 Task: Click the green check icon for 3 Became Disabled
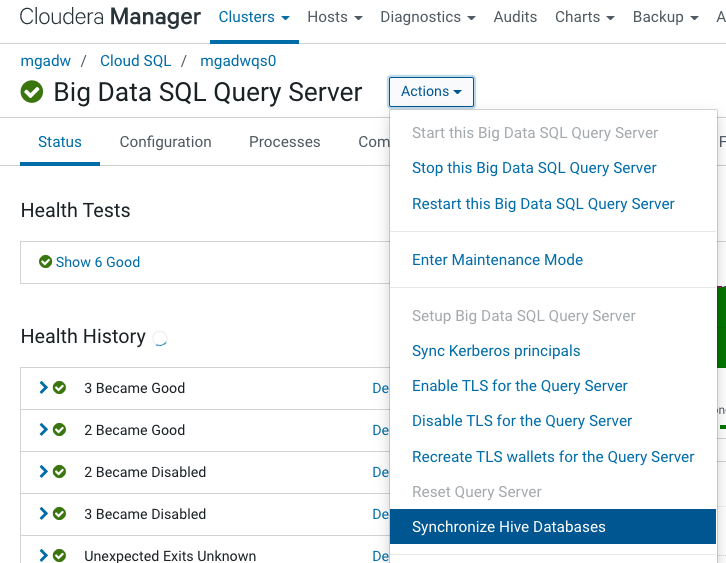pos(59,514)
